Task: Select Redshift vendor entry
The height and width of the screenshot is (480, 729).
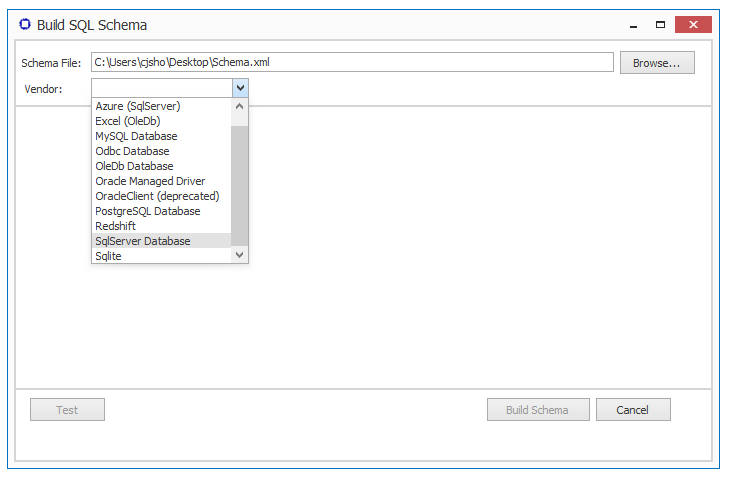Action: pos(161,226)
